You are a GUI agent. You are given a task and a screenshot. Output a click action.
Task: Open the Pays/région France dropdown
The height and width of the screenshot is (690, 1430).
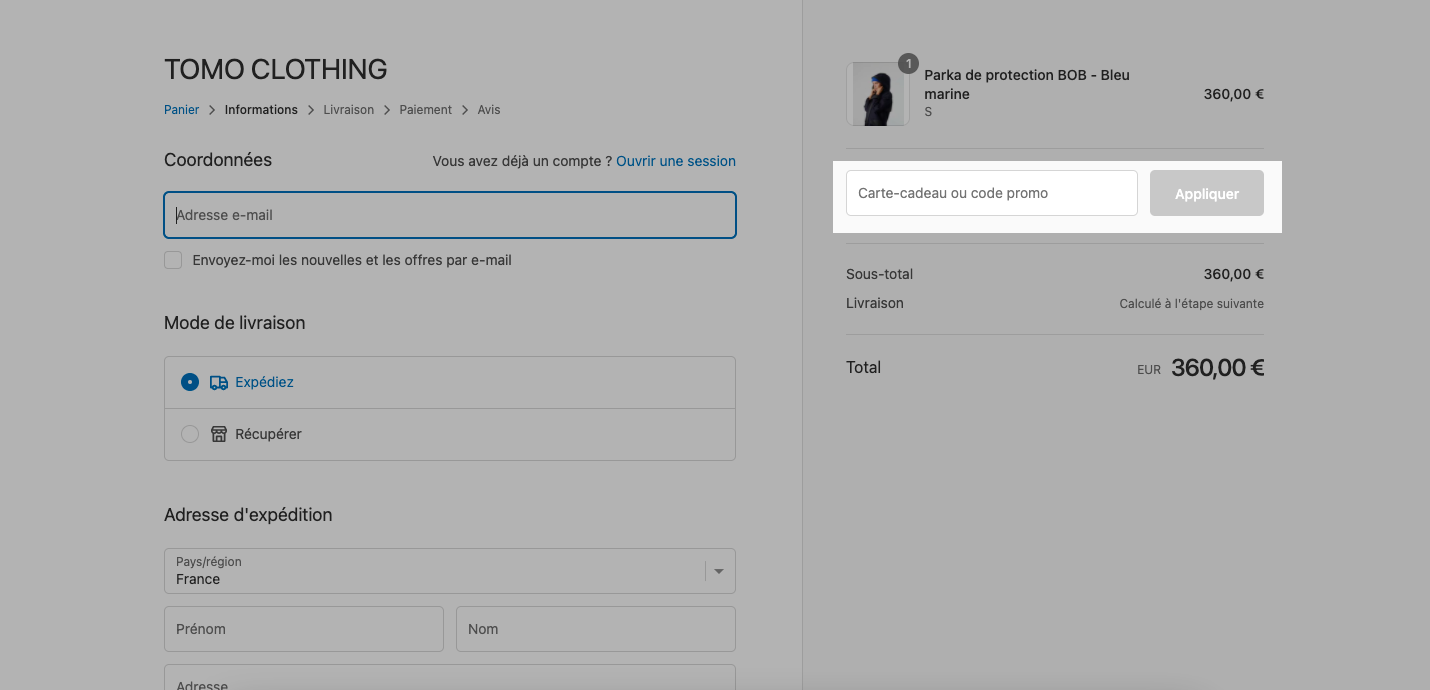450,571
